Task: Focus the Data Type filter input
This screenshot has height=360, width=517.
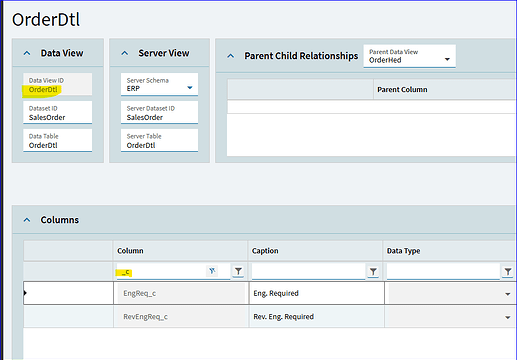Action: click(x=443, y=272)
